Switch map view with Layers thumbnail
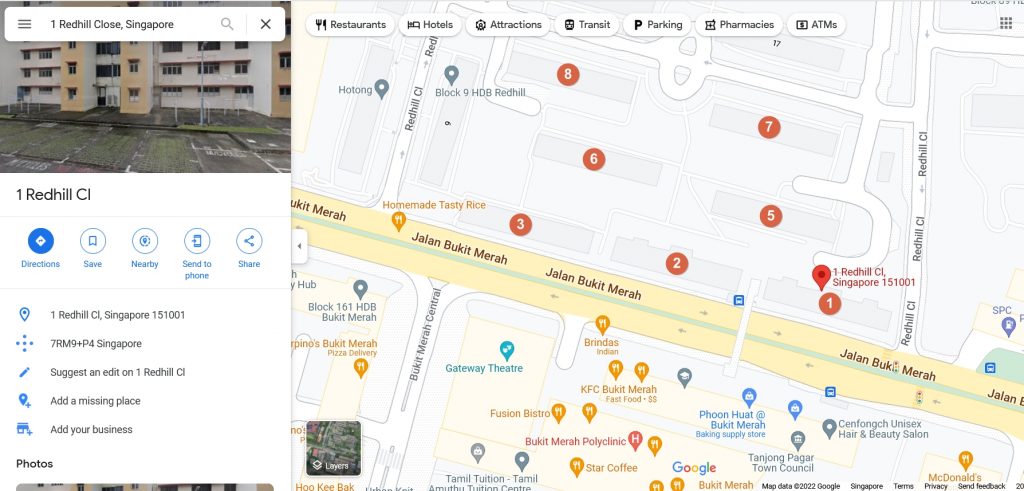 (334, 448)
